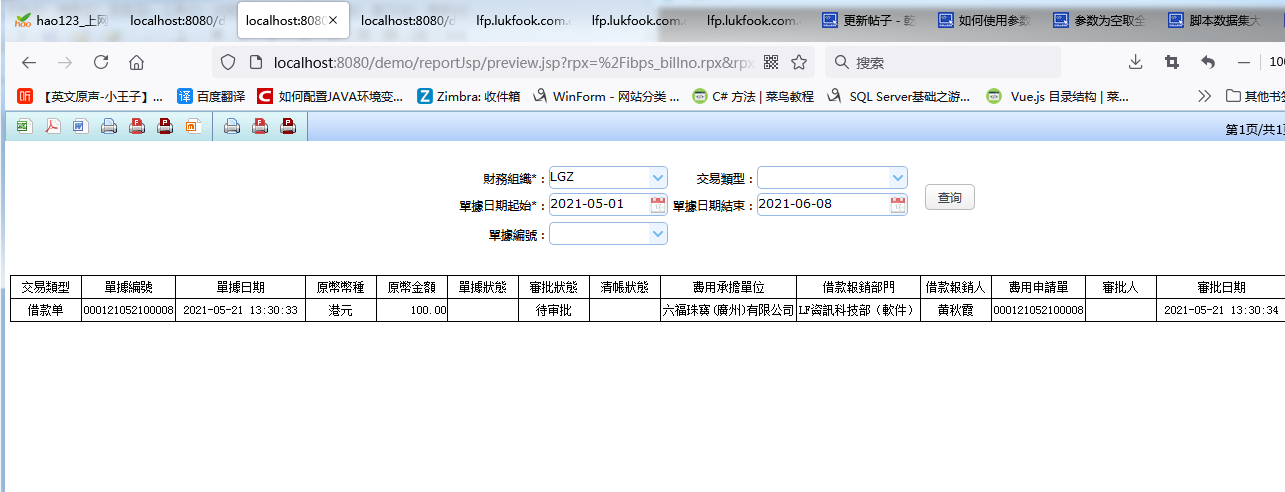Open the Zimbra: 收件箱 bookmark
The height and width of the screenshot is (492, 1285).
tap(469, 97)
